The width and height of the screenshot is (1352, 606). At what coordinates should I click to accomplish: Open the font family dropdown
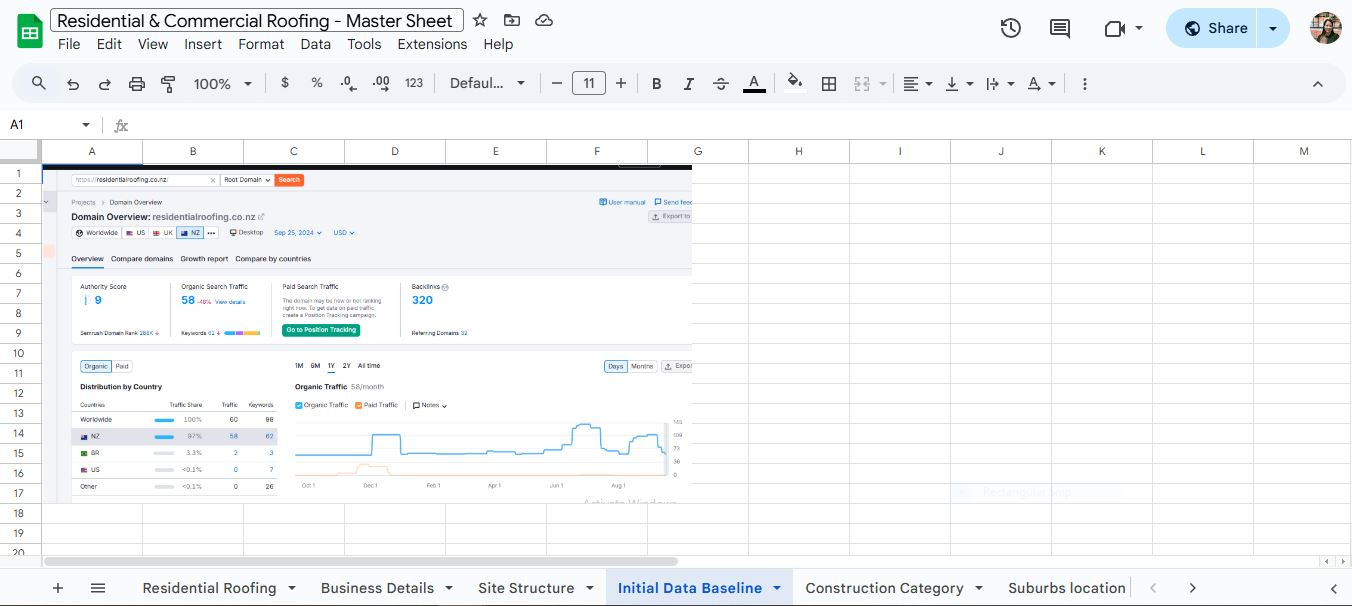click(487, 84)
